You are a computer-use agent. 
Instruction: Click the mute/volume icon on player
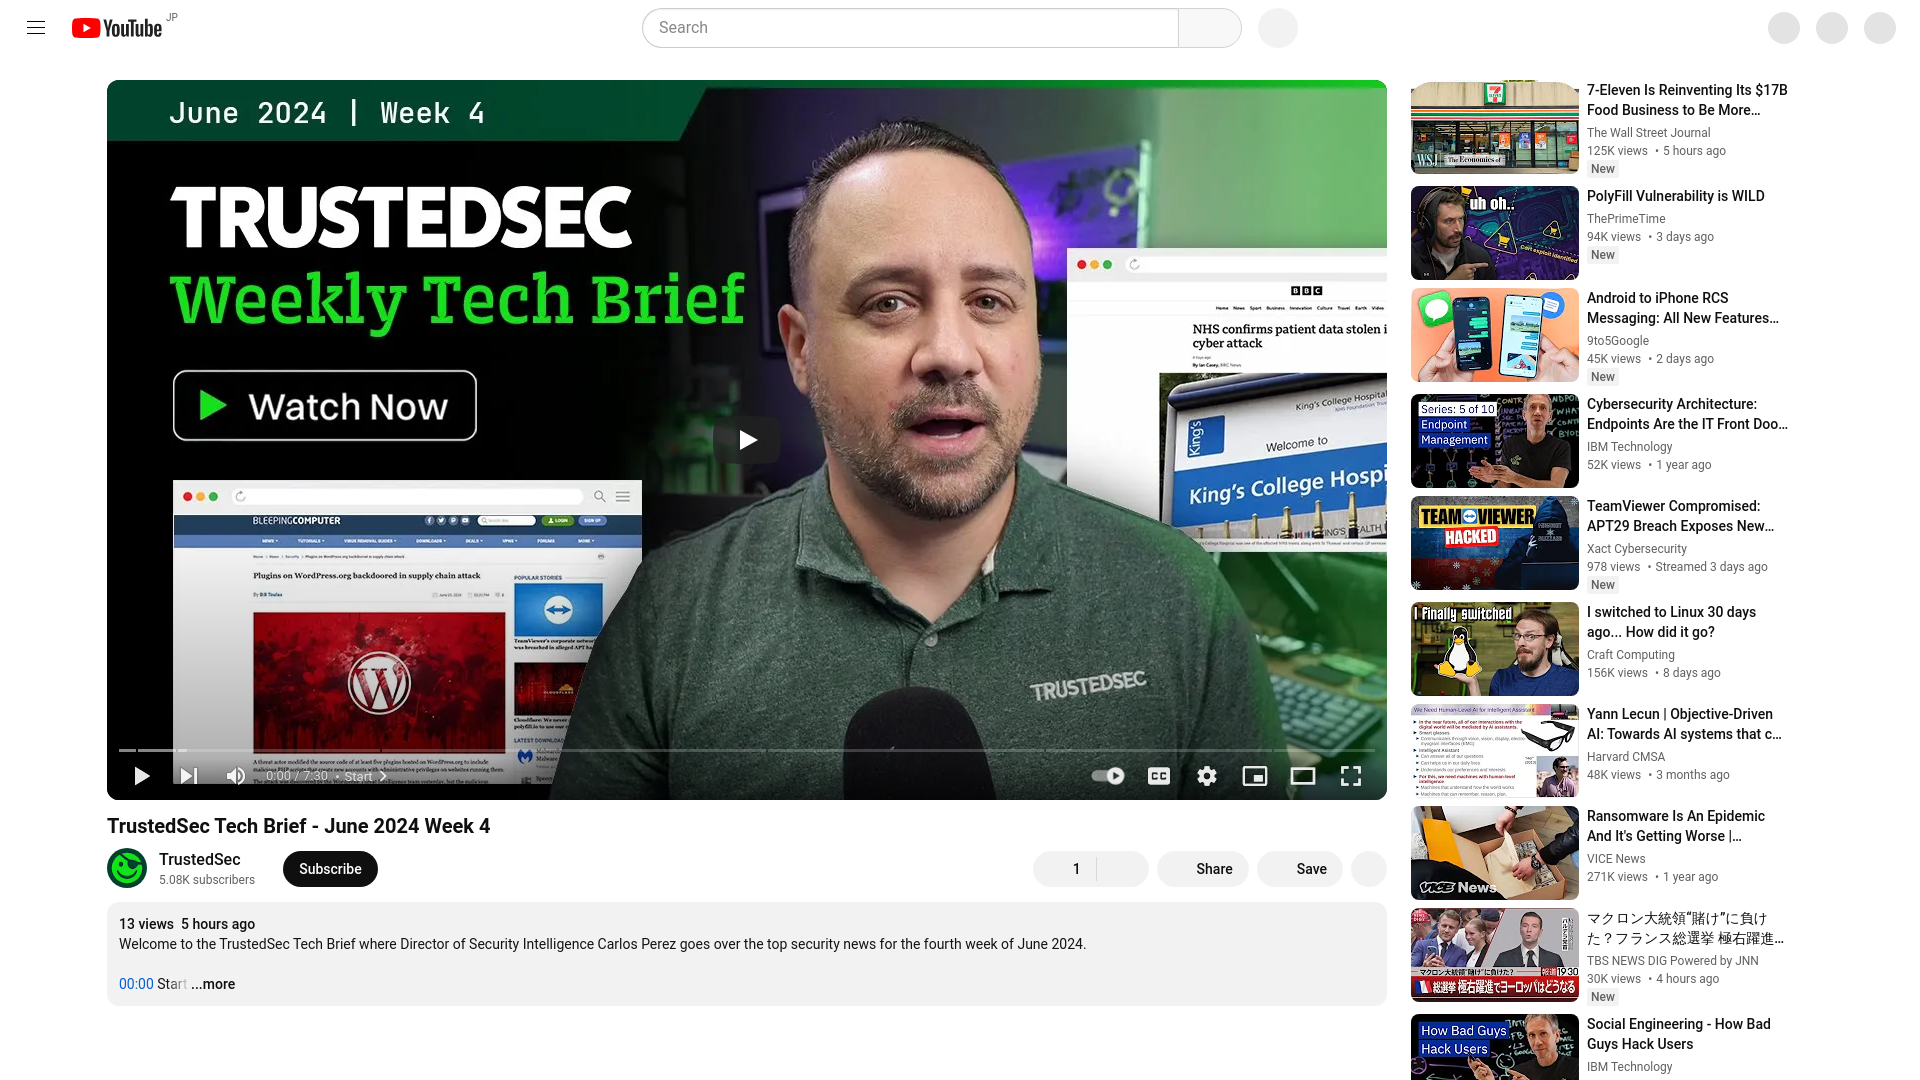coord(236,775)
